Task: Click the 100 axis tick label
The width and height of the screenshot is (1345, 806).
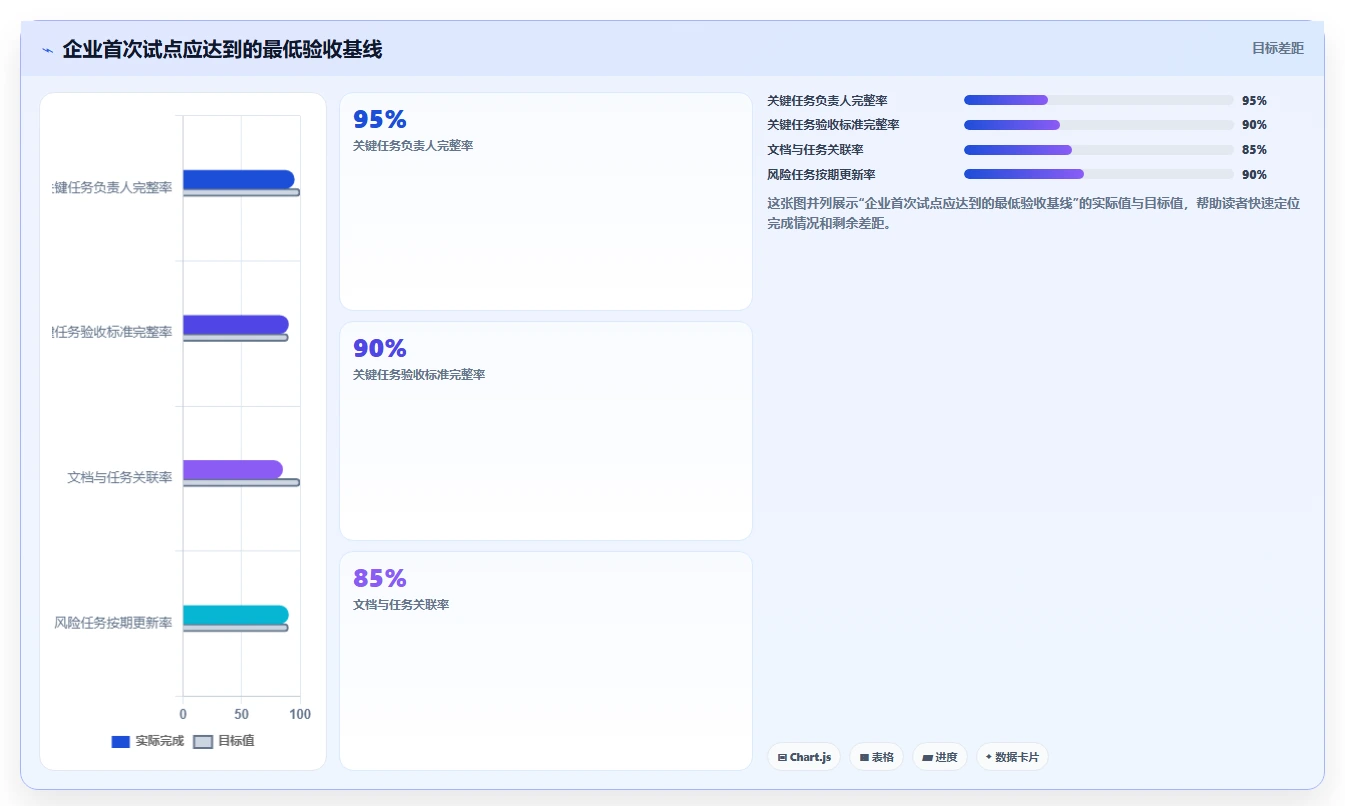Action: [300, 714]
